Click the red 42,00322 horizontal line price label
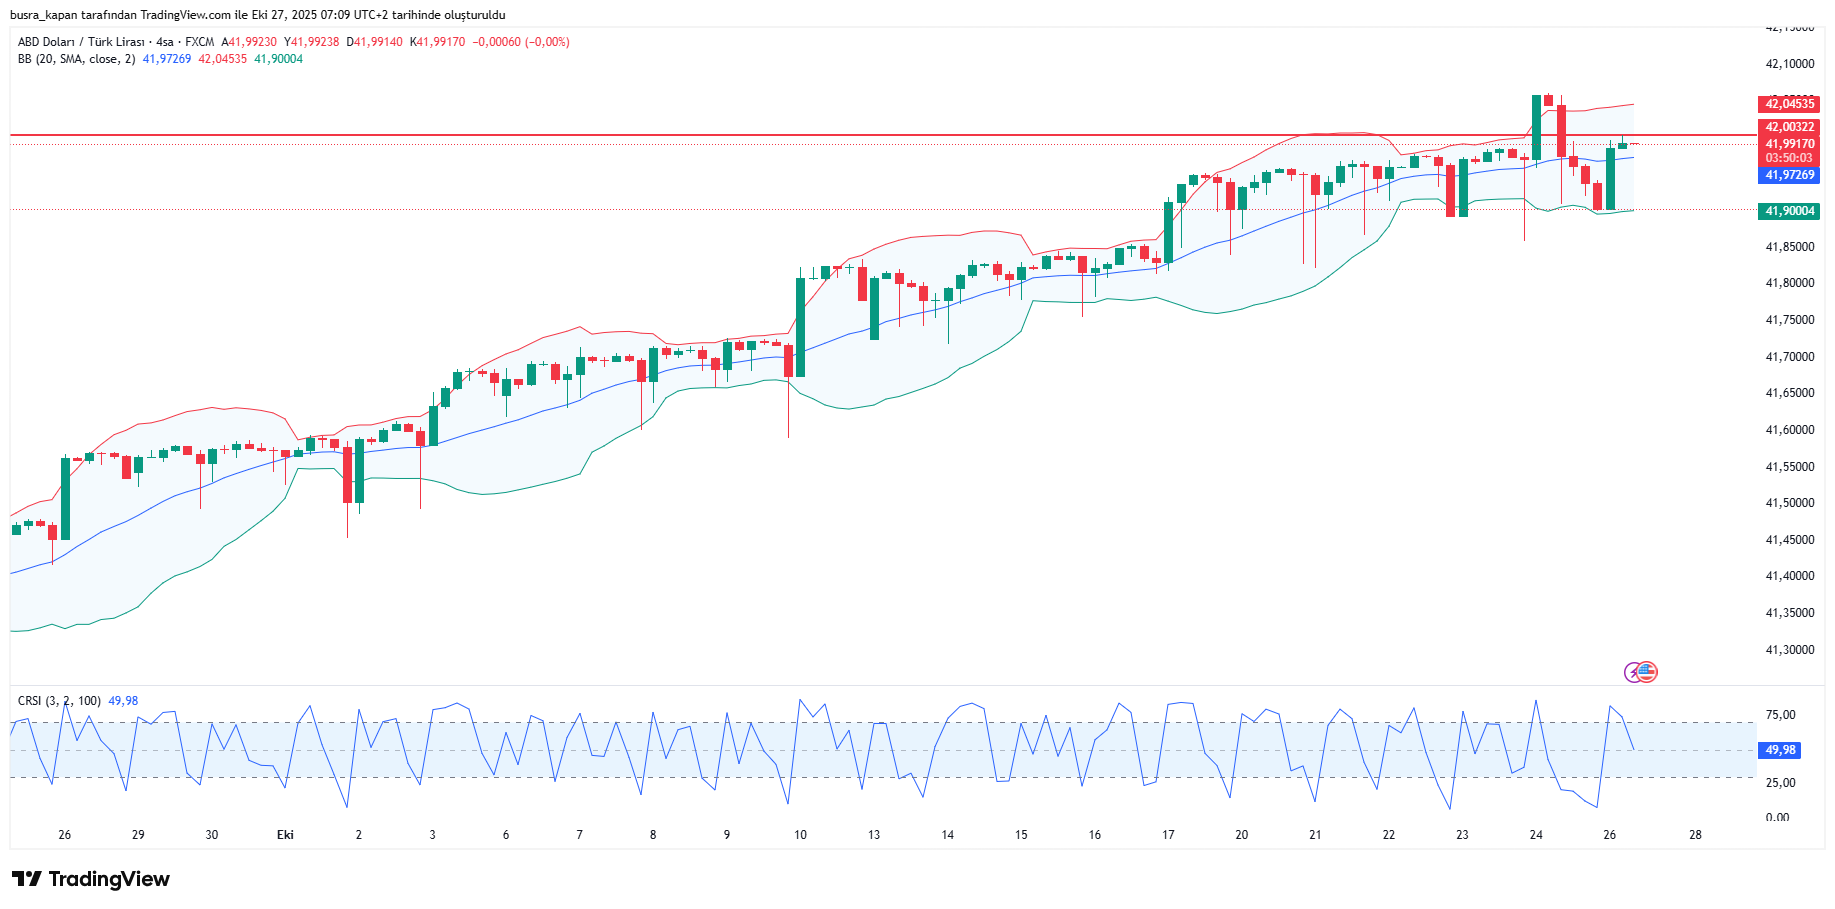Image resolution: width=1835 pixels, height=909 pixels. point(1789,127)
